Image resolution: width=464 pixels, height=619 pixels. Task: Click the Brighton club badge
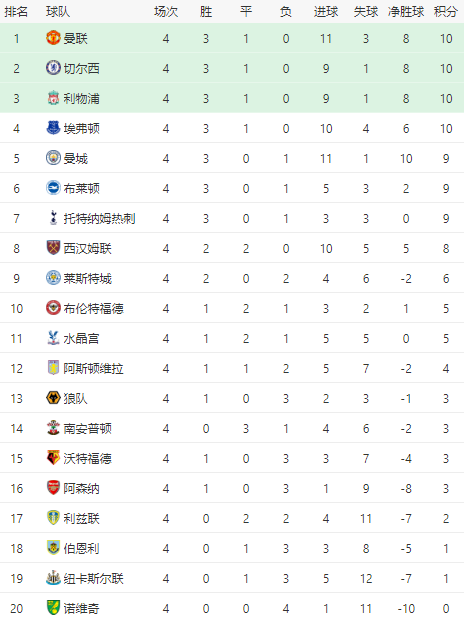[53, 188]
